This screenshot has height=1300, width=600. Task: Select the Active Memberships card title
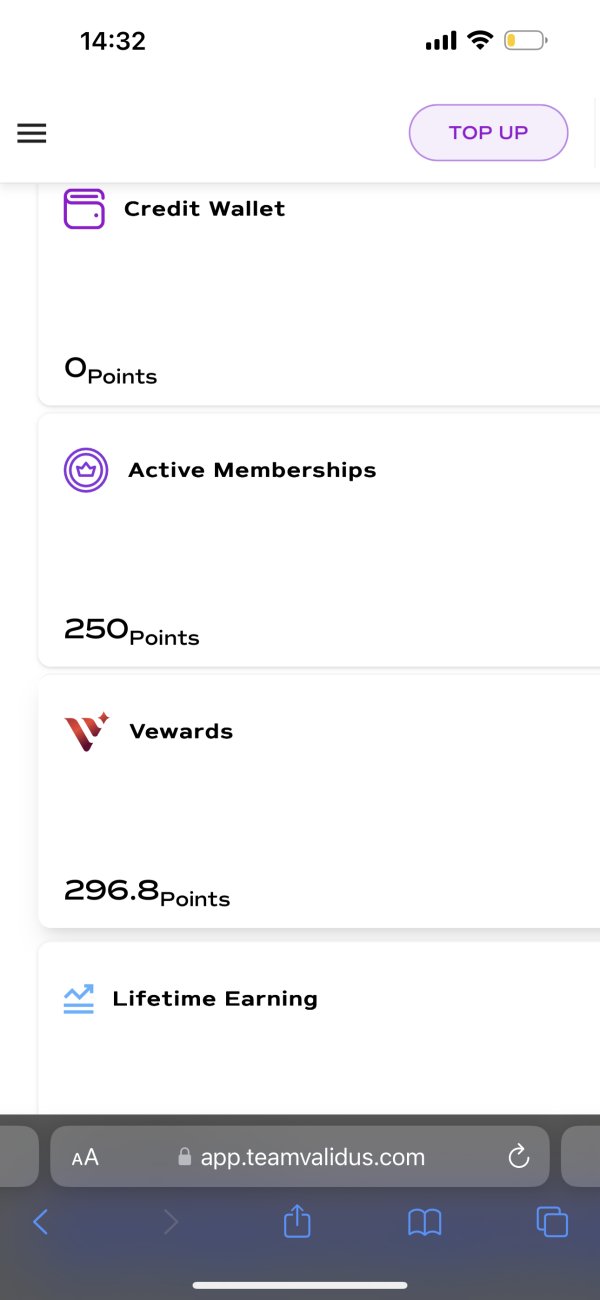(252, 470)
